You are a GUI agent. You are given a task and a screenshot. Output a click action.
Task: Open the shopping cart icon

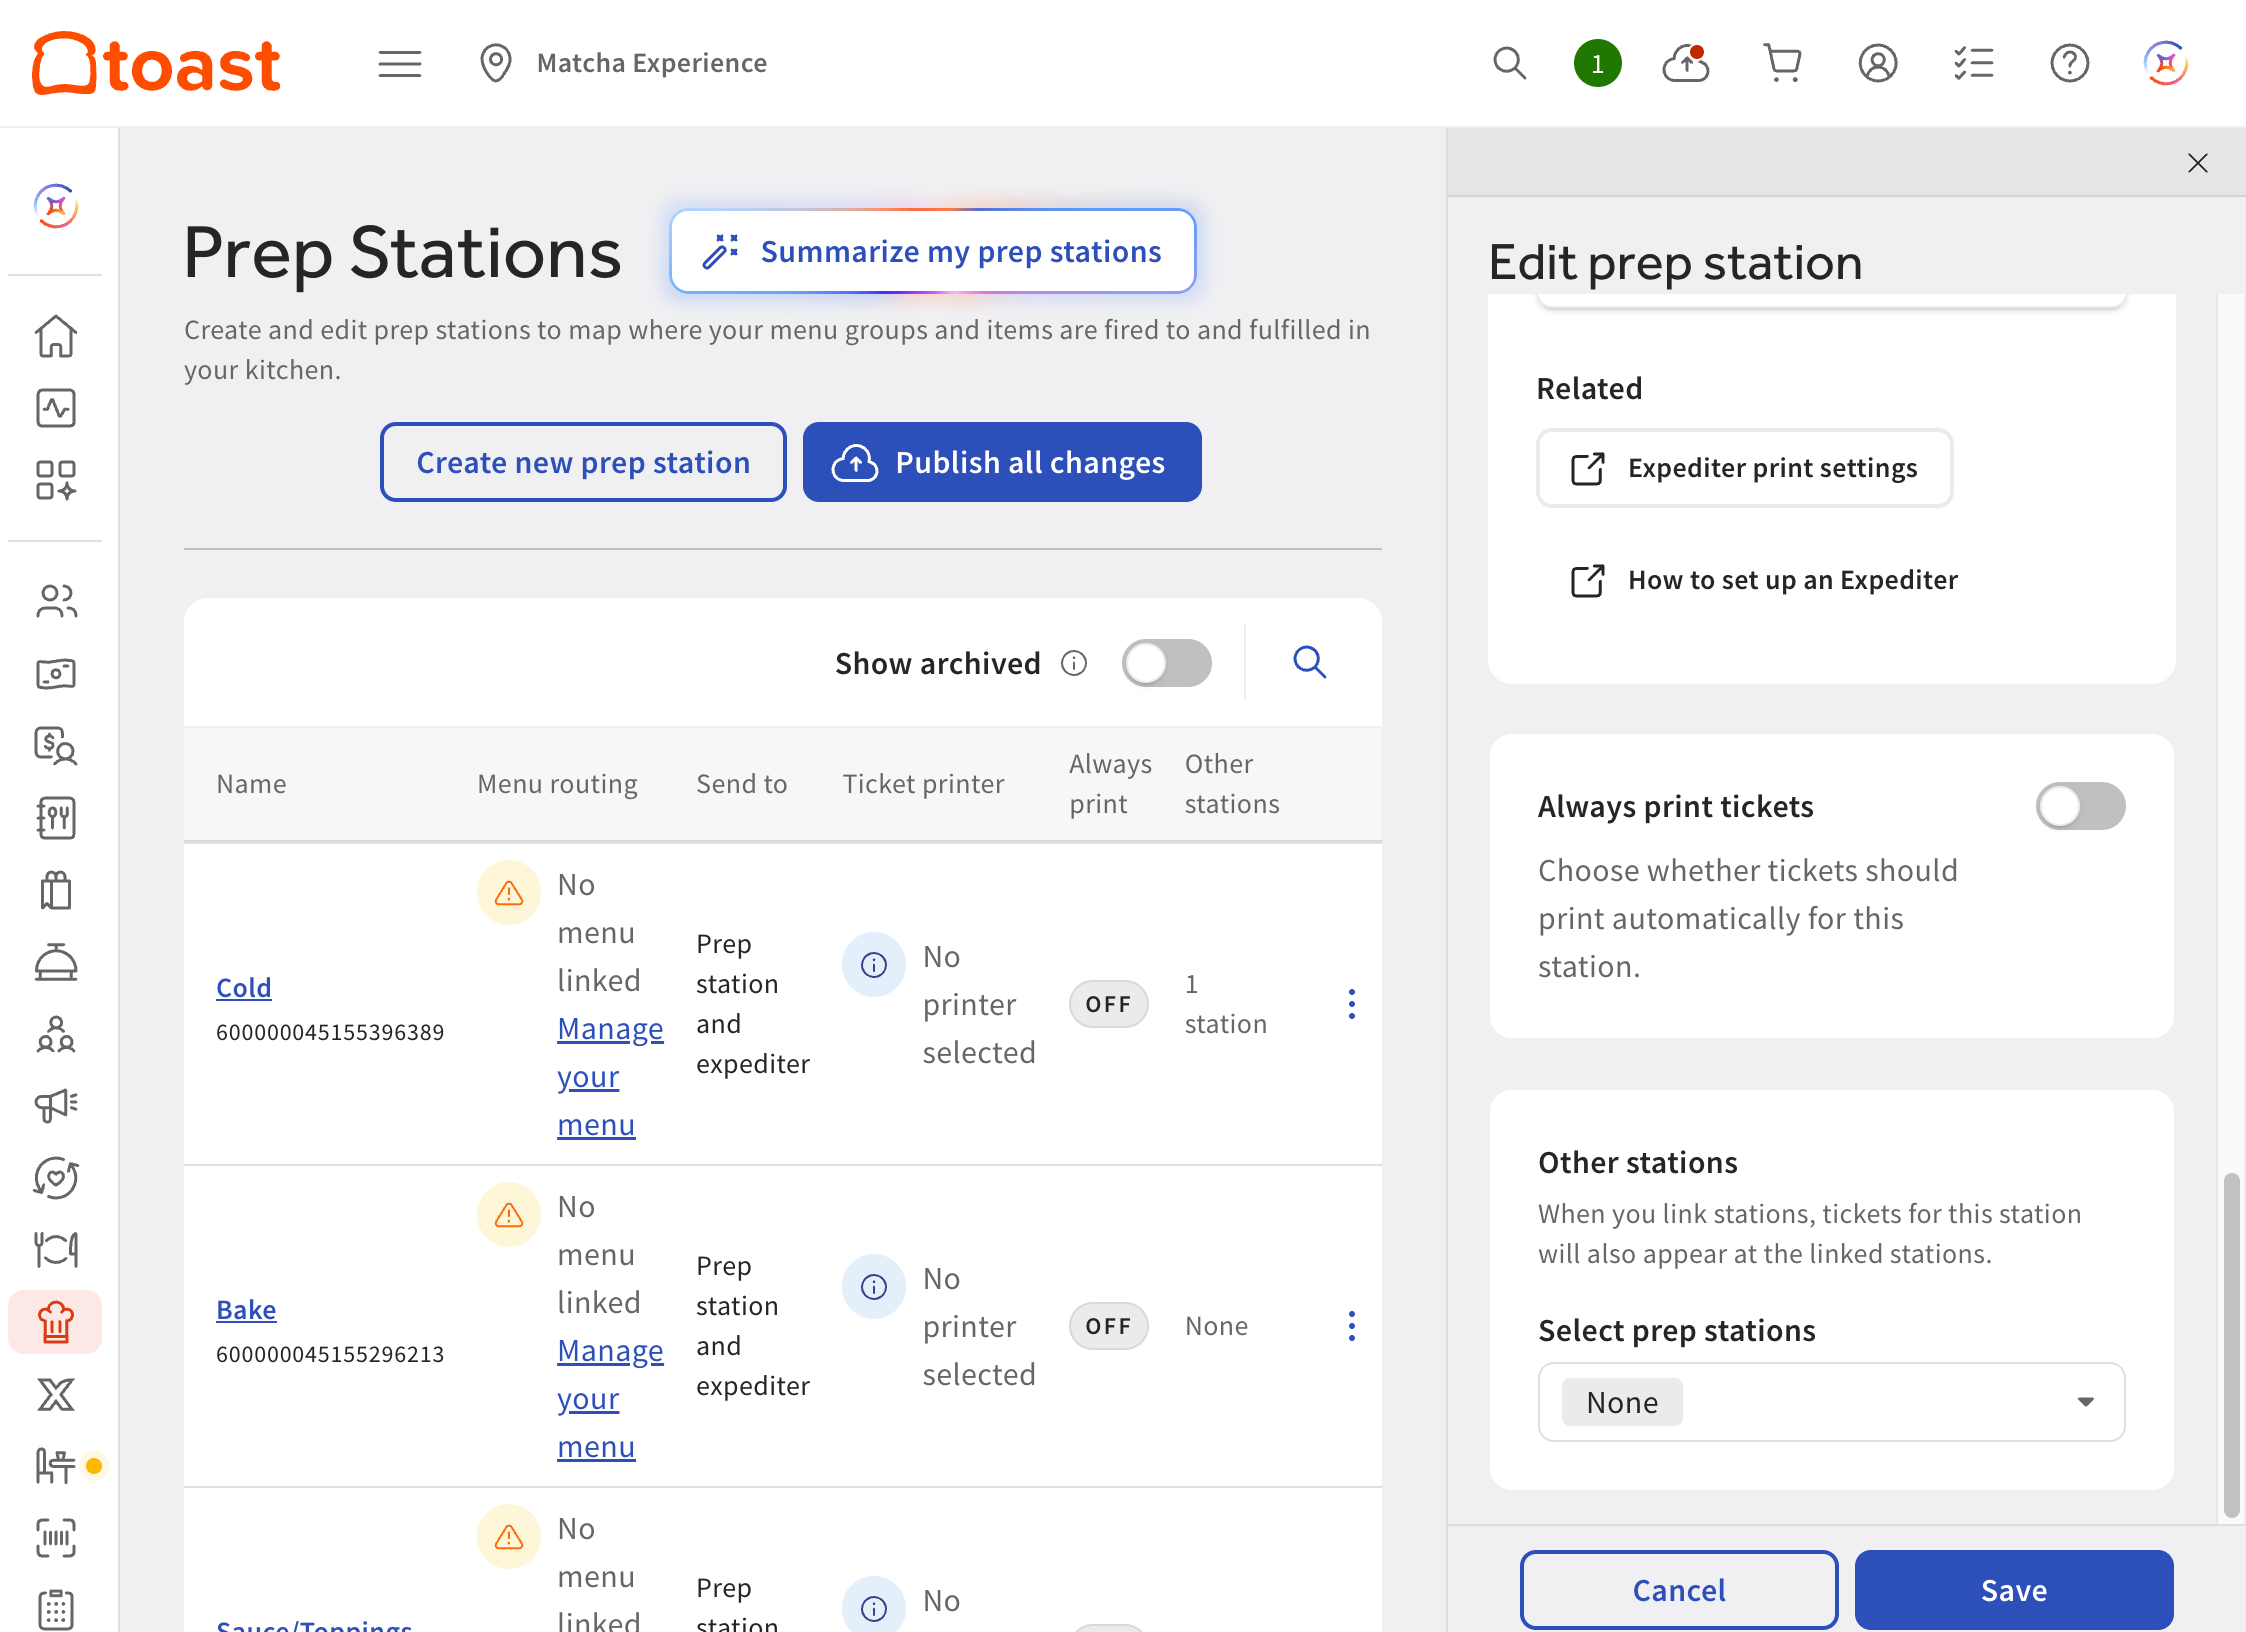point(1782,63)
